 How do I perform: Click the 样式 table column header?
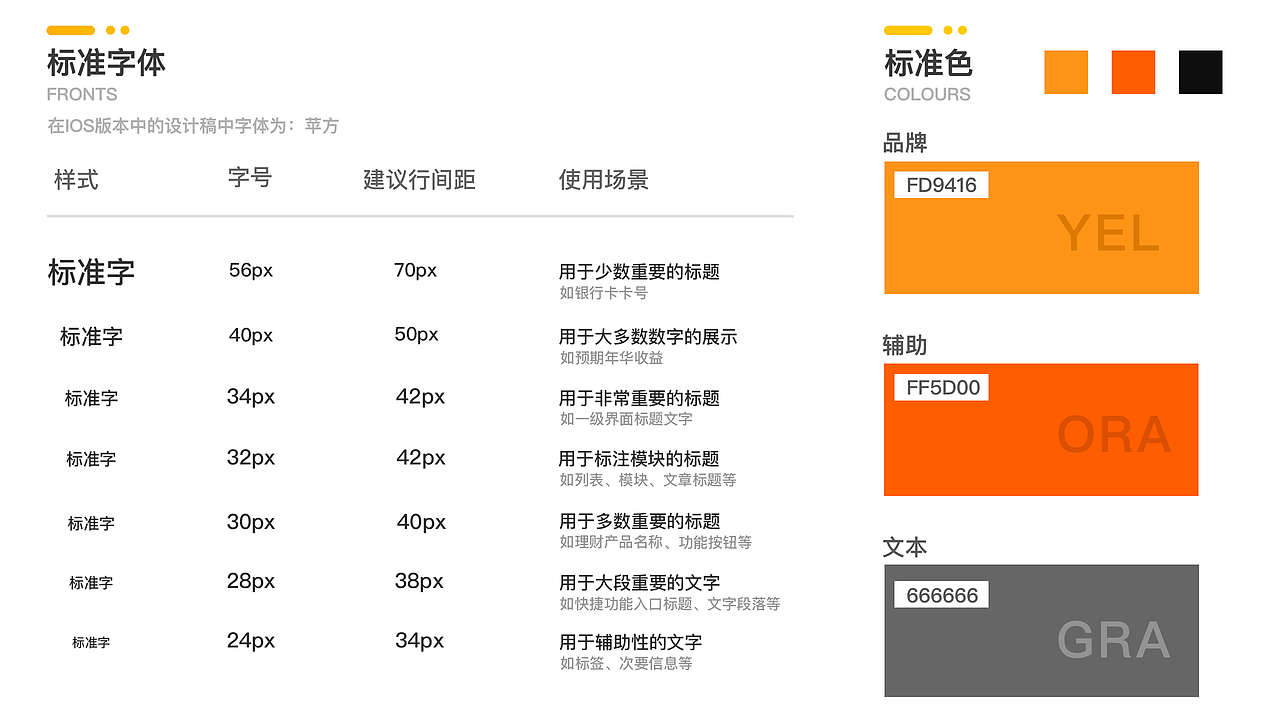click(75, 180)
